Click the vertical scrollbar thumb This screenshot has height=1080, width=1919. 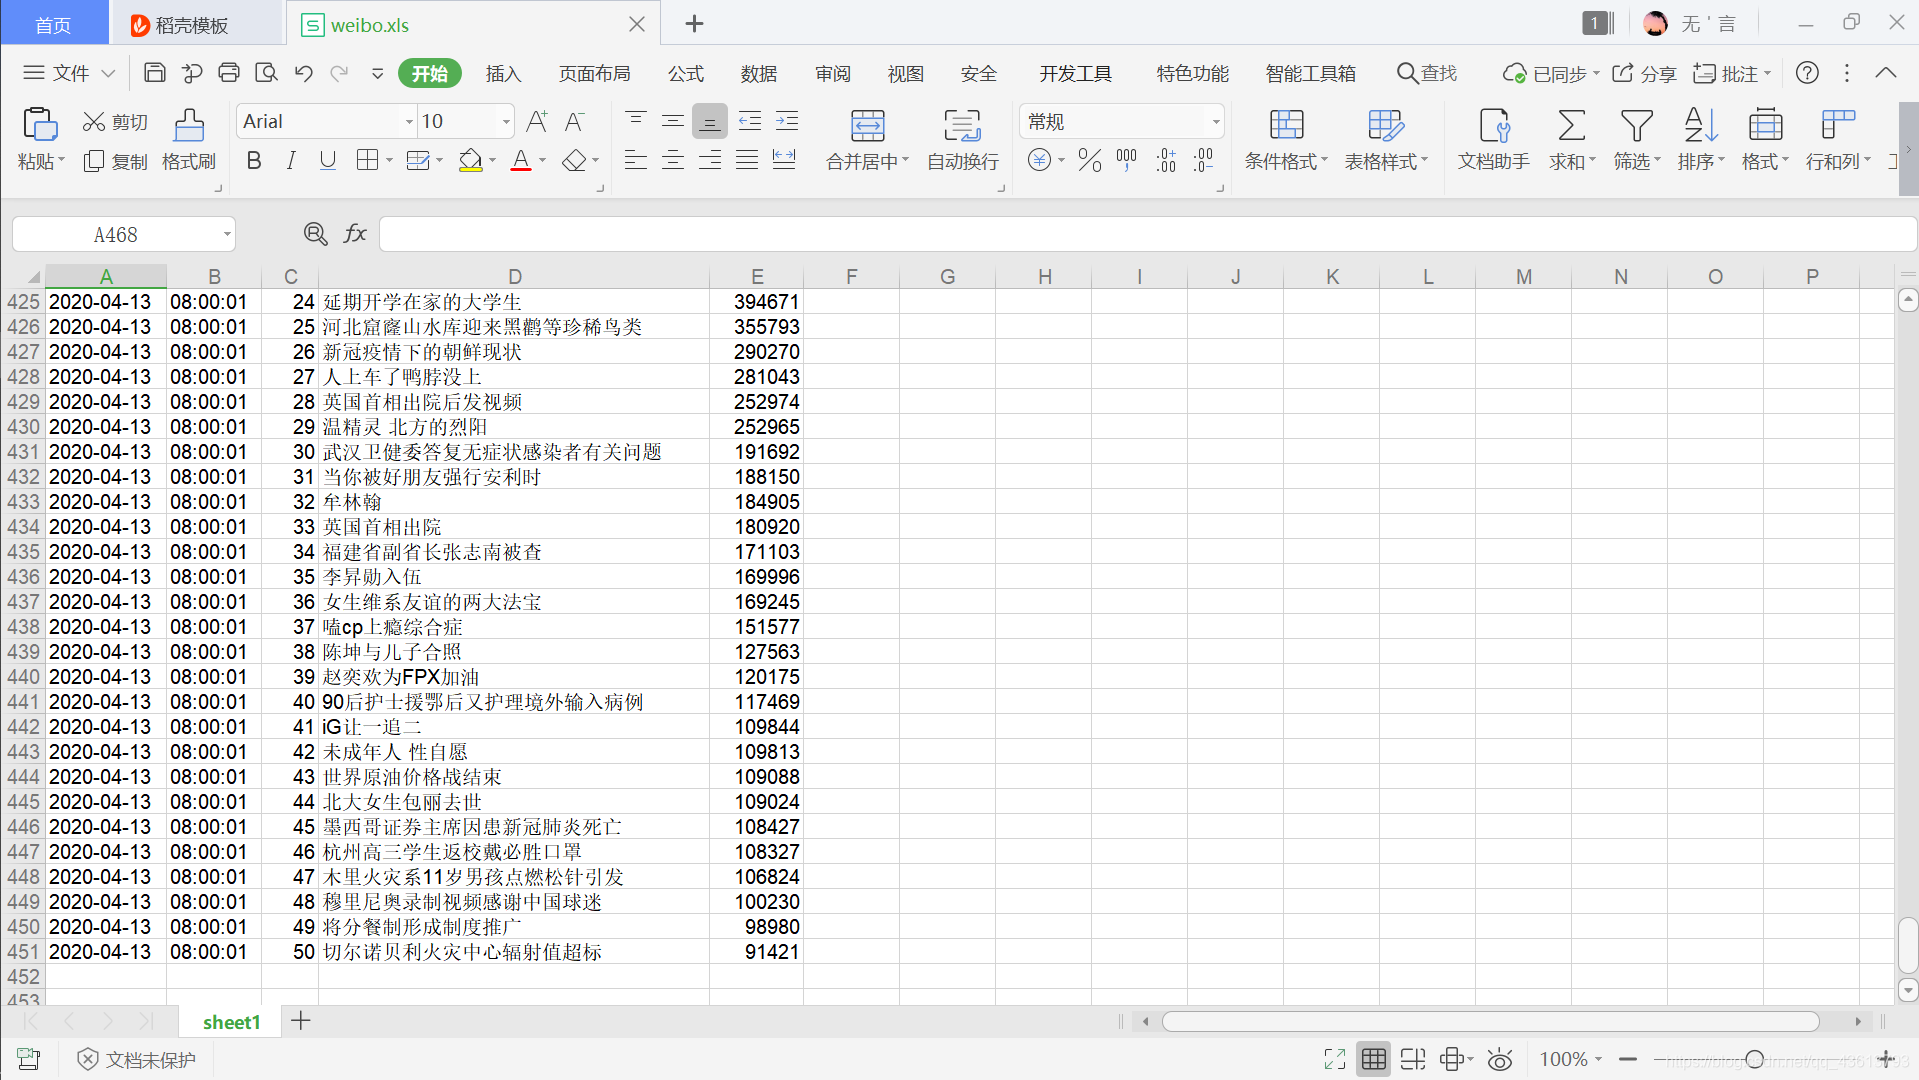1908,945
